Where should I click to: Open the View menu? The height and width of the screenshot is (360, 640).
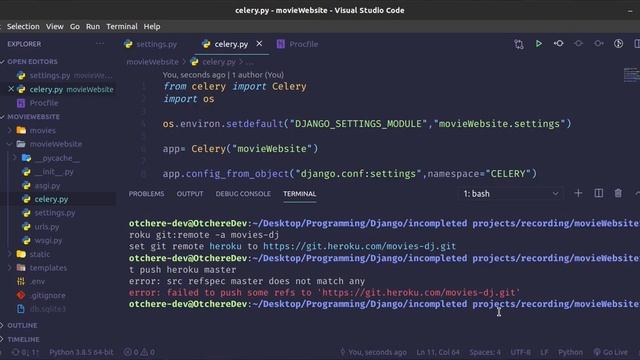(x=54, y=27)
